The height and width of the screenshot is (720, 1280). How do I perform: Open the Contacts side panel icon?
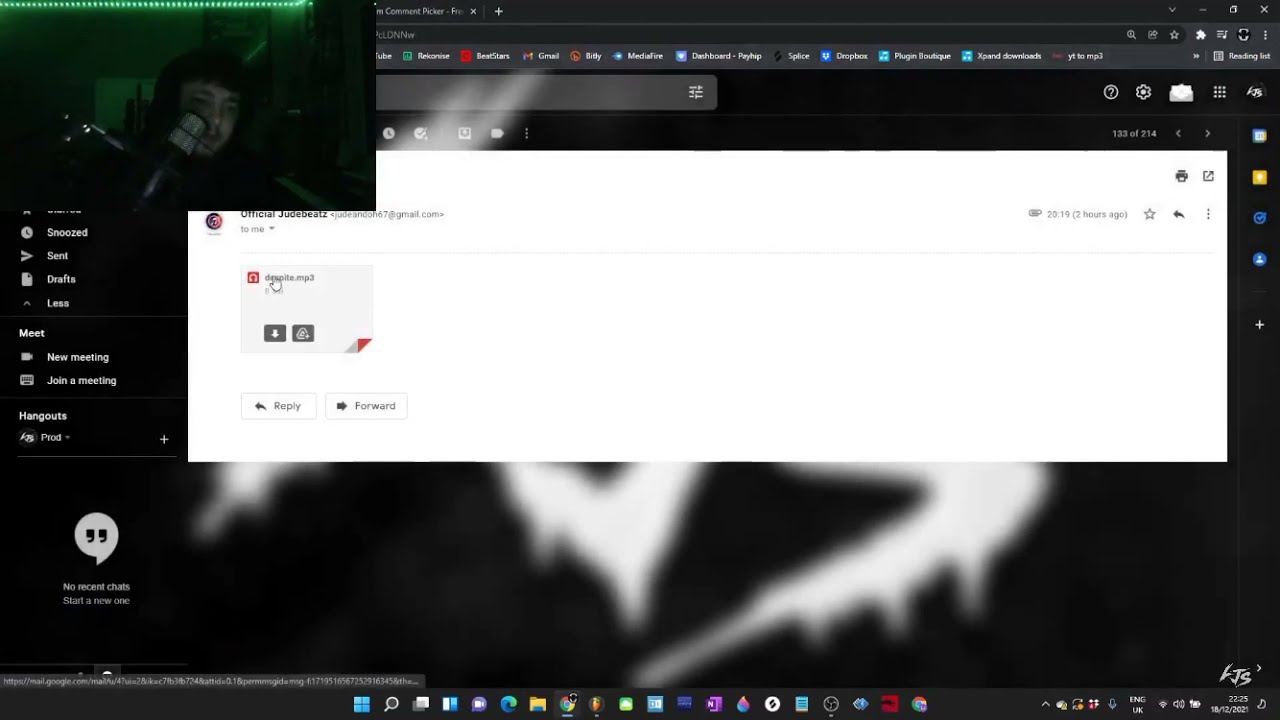click(1260, 259)
